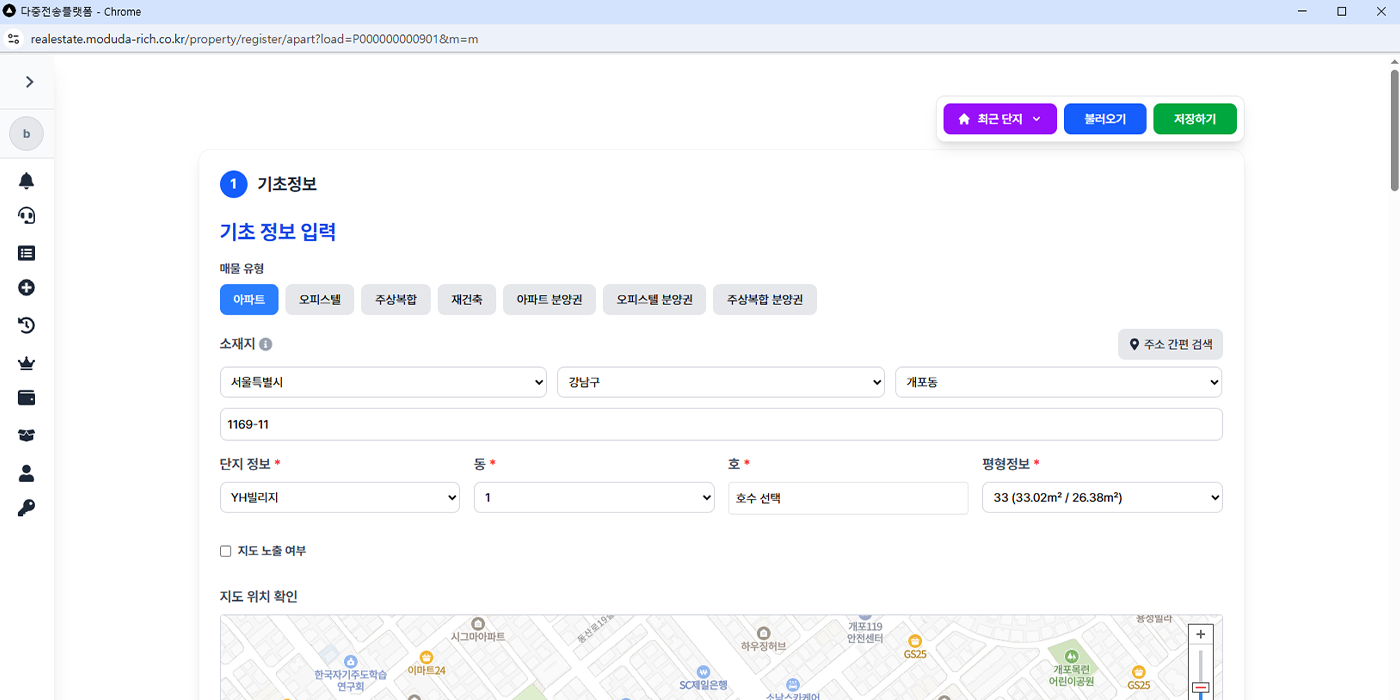Image resolution: width=1400 pixels, height=700 pixels.
Task: Click the 주소 간편 검색 button
Action: click(x=1170, y=344)
